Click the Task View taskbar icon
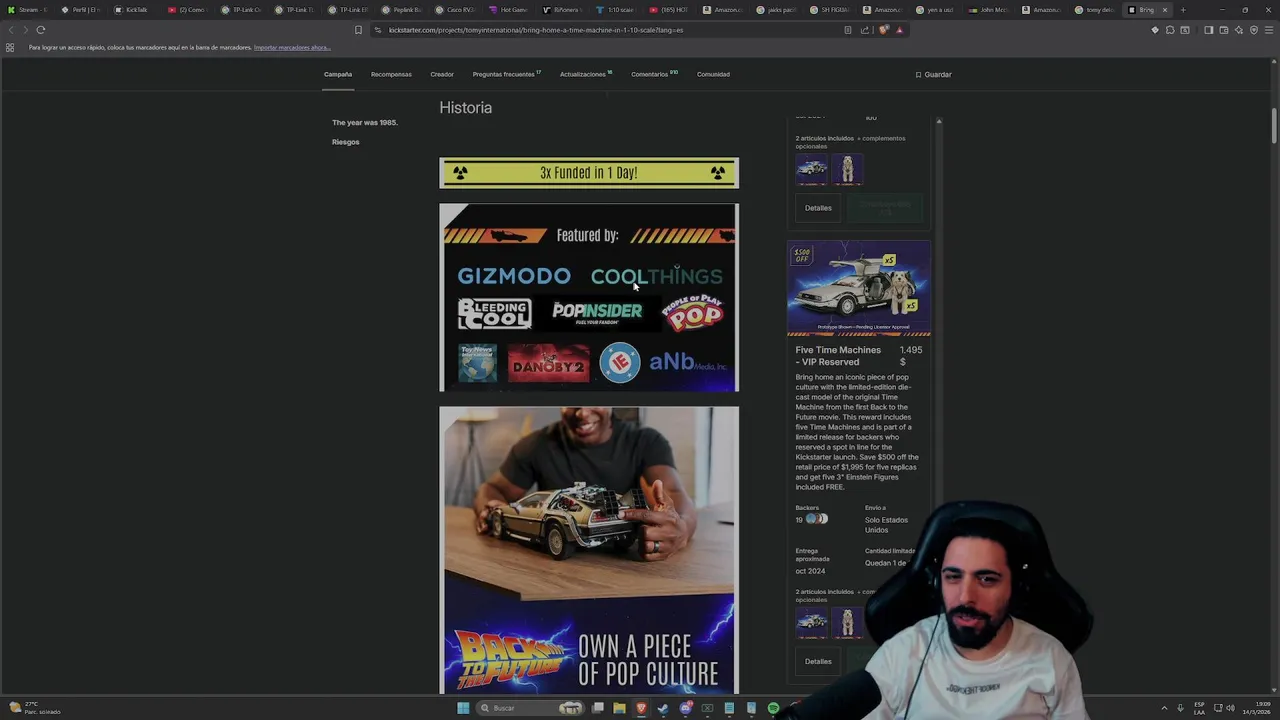Image resolution: width=1280 pixels, height=720 pixels. coord(597,708)
